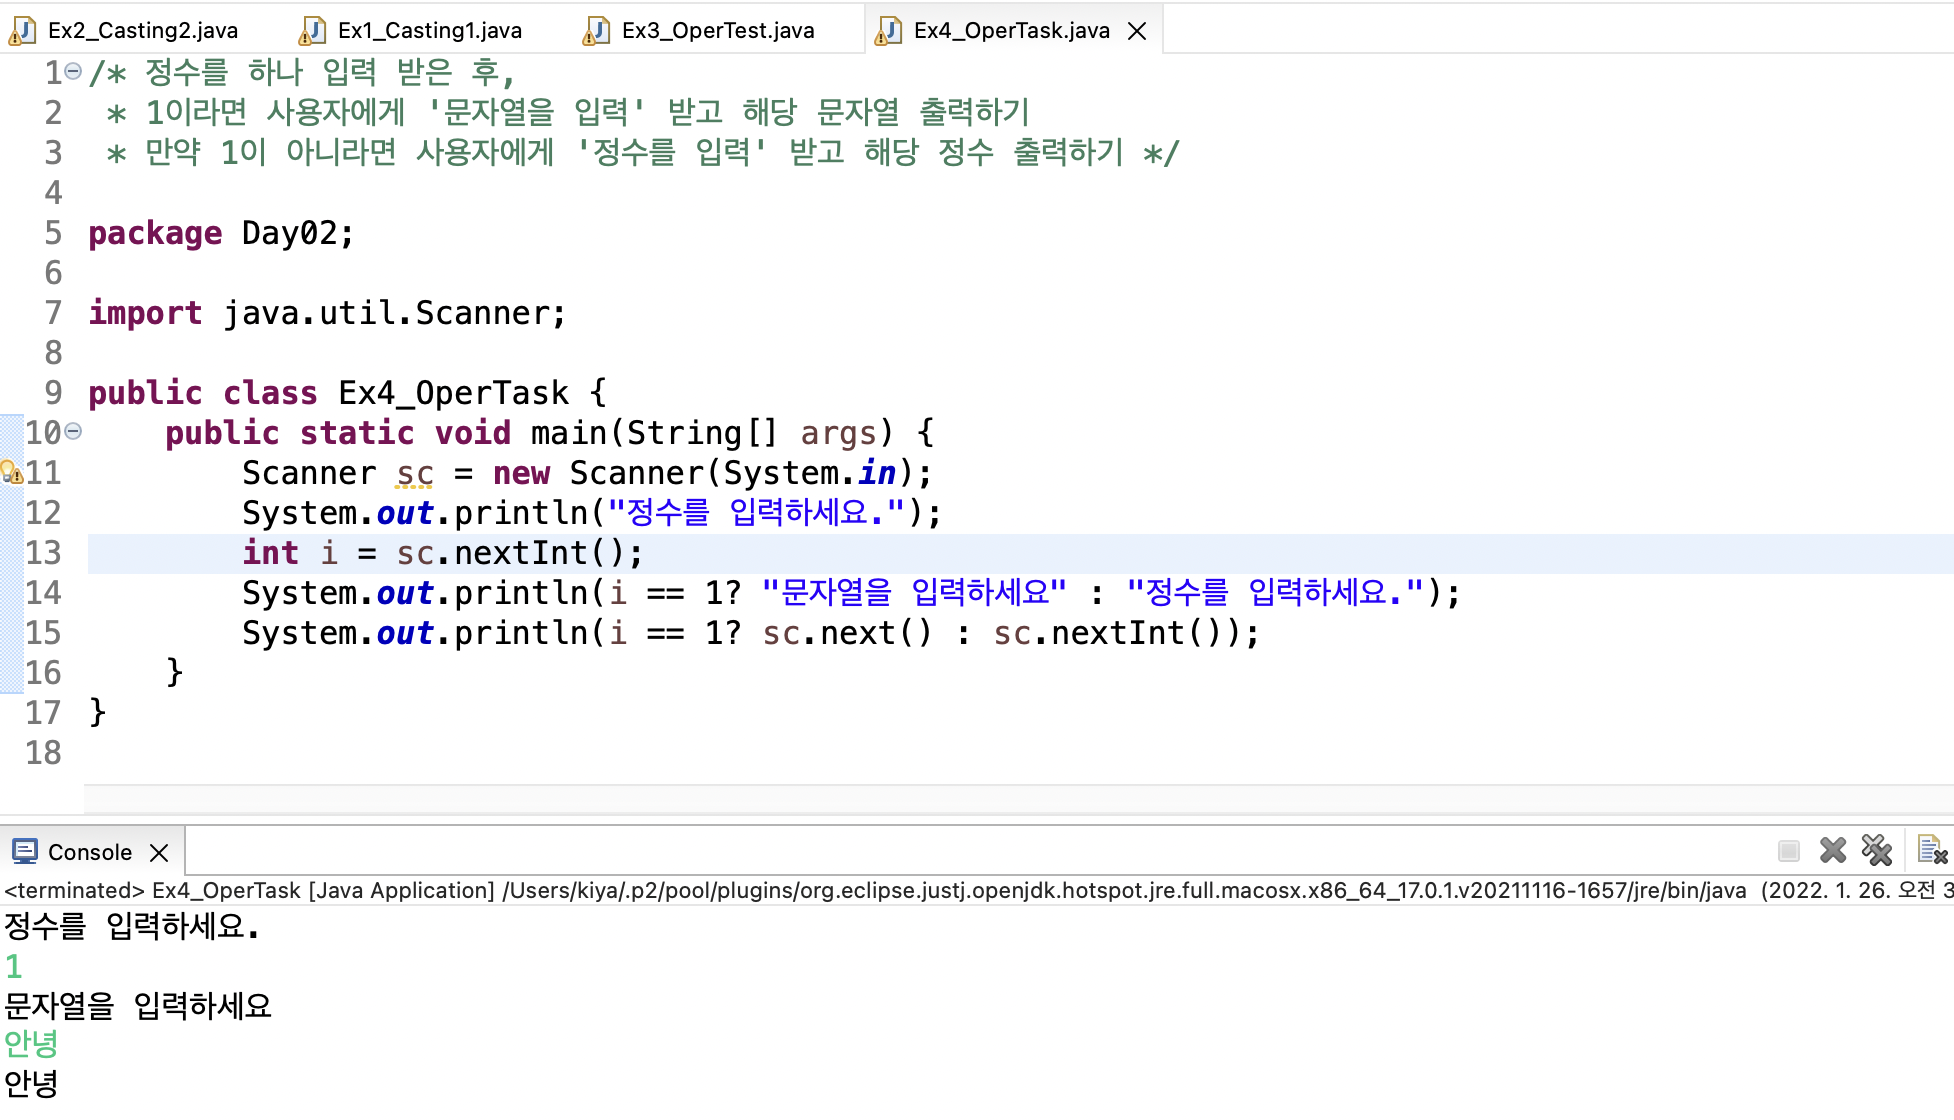Remove the terminated launch with single X
1954x1120 pixels.
[x=1833, y=851]
